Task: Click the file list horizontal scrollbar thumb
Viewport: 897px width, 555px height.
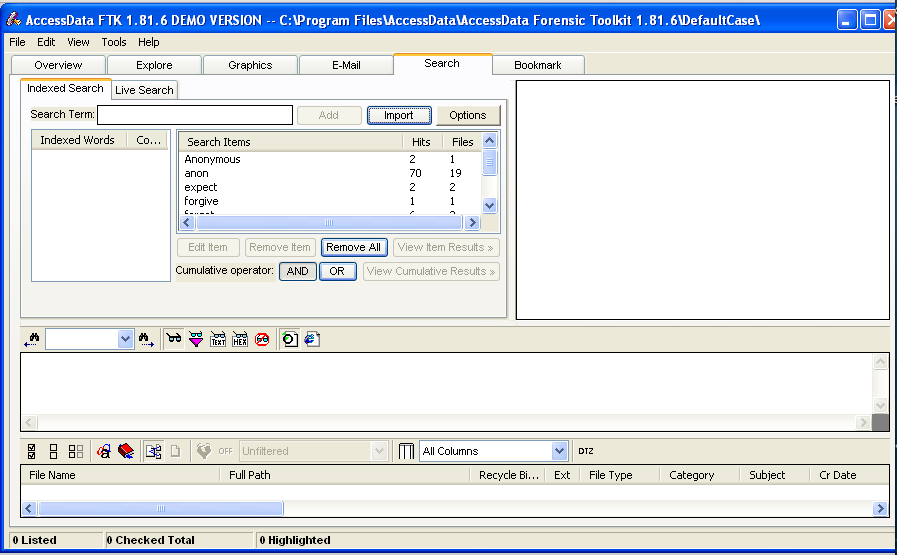Action: pyautogui.click(x=161, y=508)
